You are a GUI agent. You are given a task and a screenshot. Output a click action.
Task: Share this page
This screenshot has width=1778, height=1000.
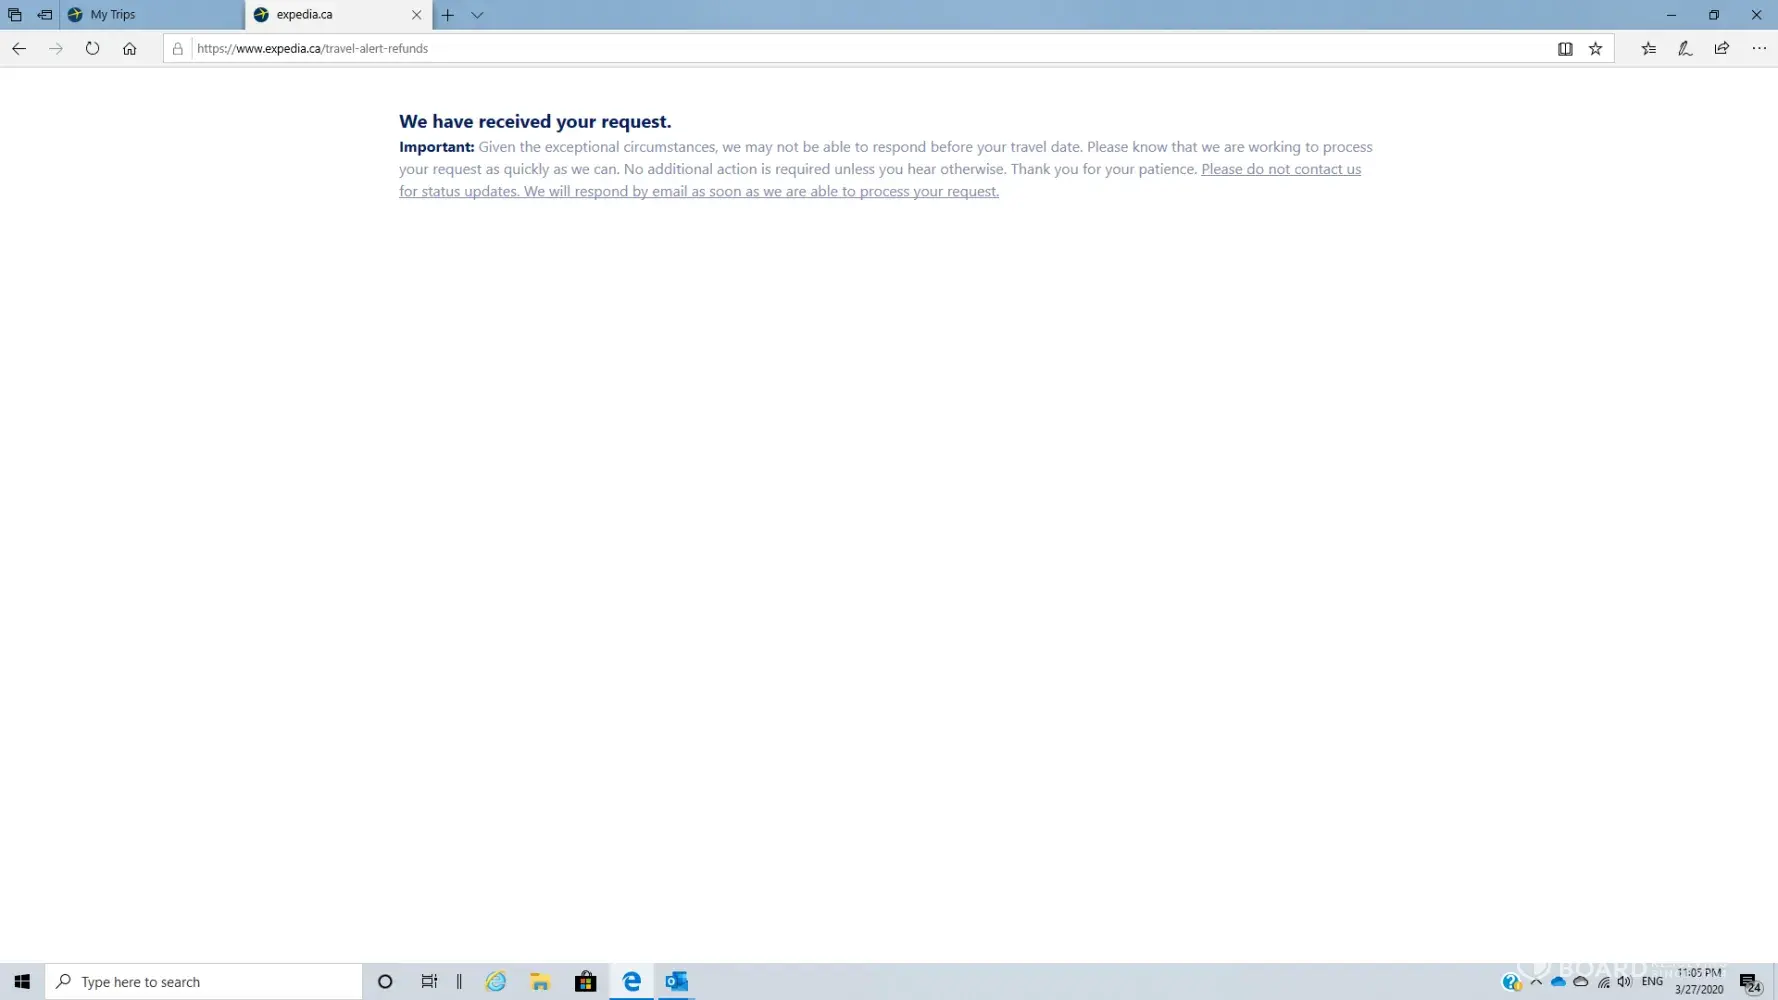pyautogui.click(x=1722, y=48)
